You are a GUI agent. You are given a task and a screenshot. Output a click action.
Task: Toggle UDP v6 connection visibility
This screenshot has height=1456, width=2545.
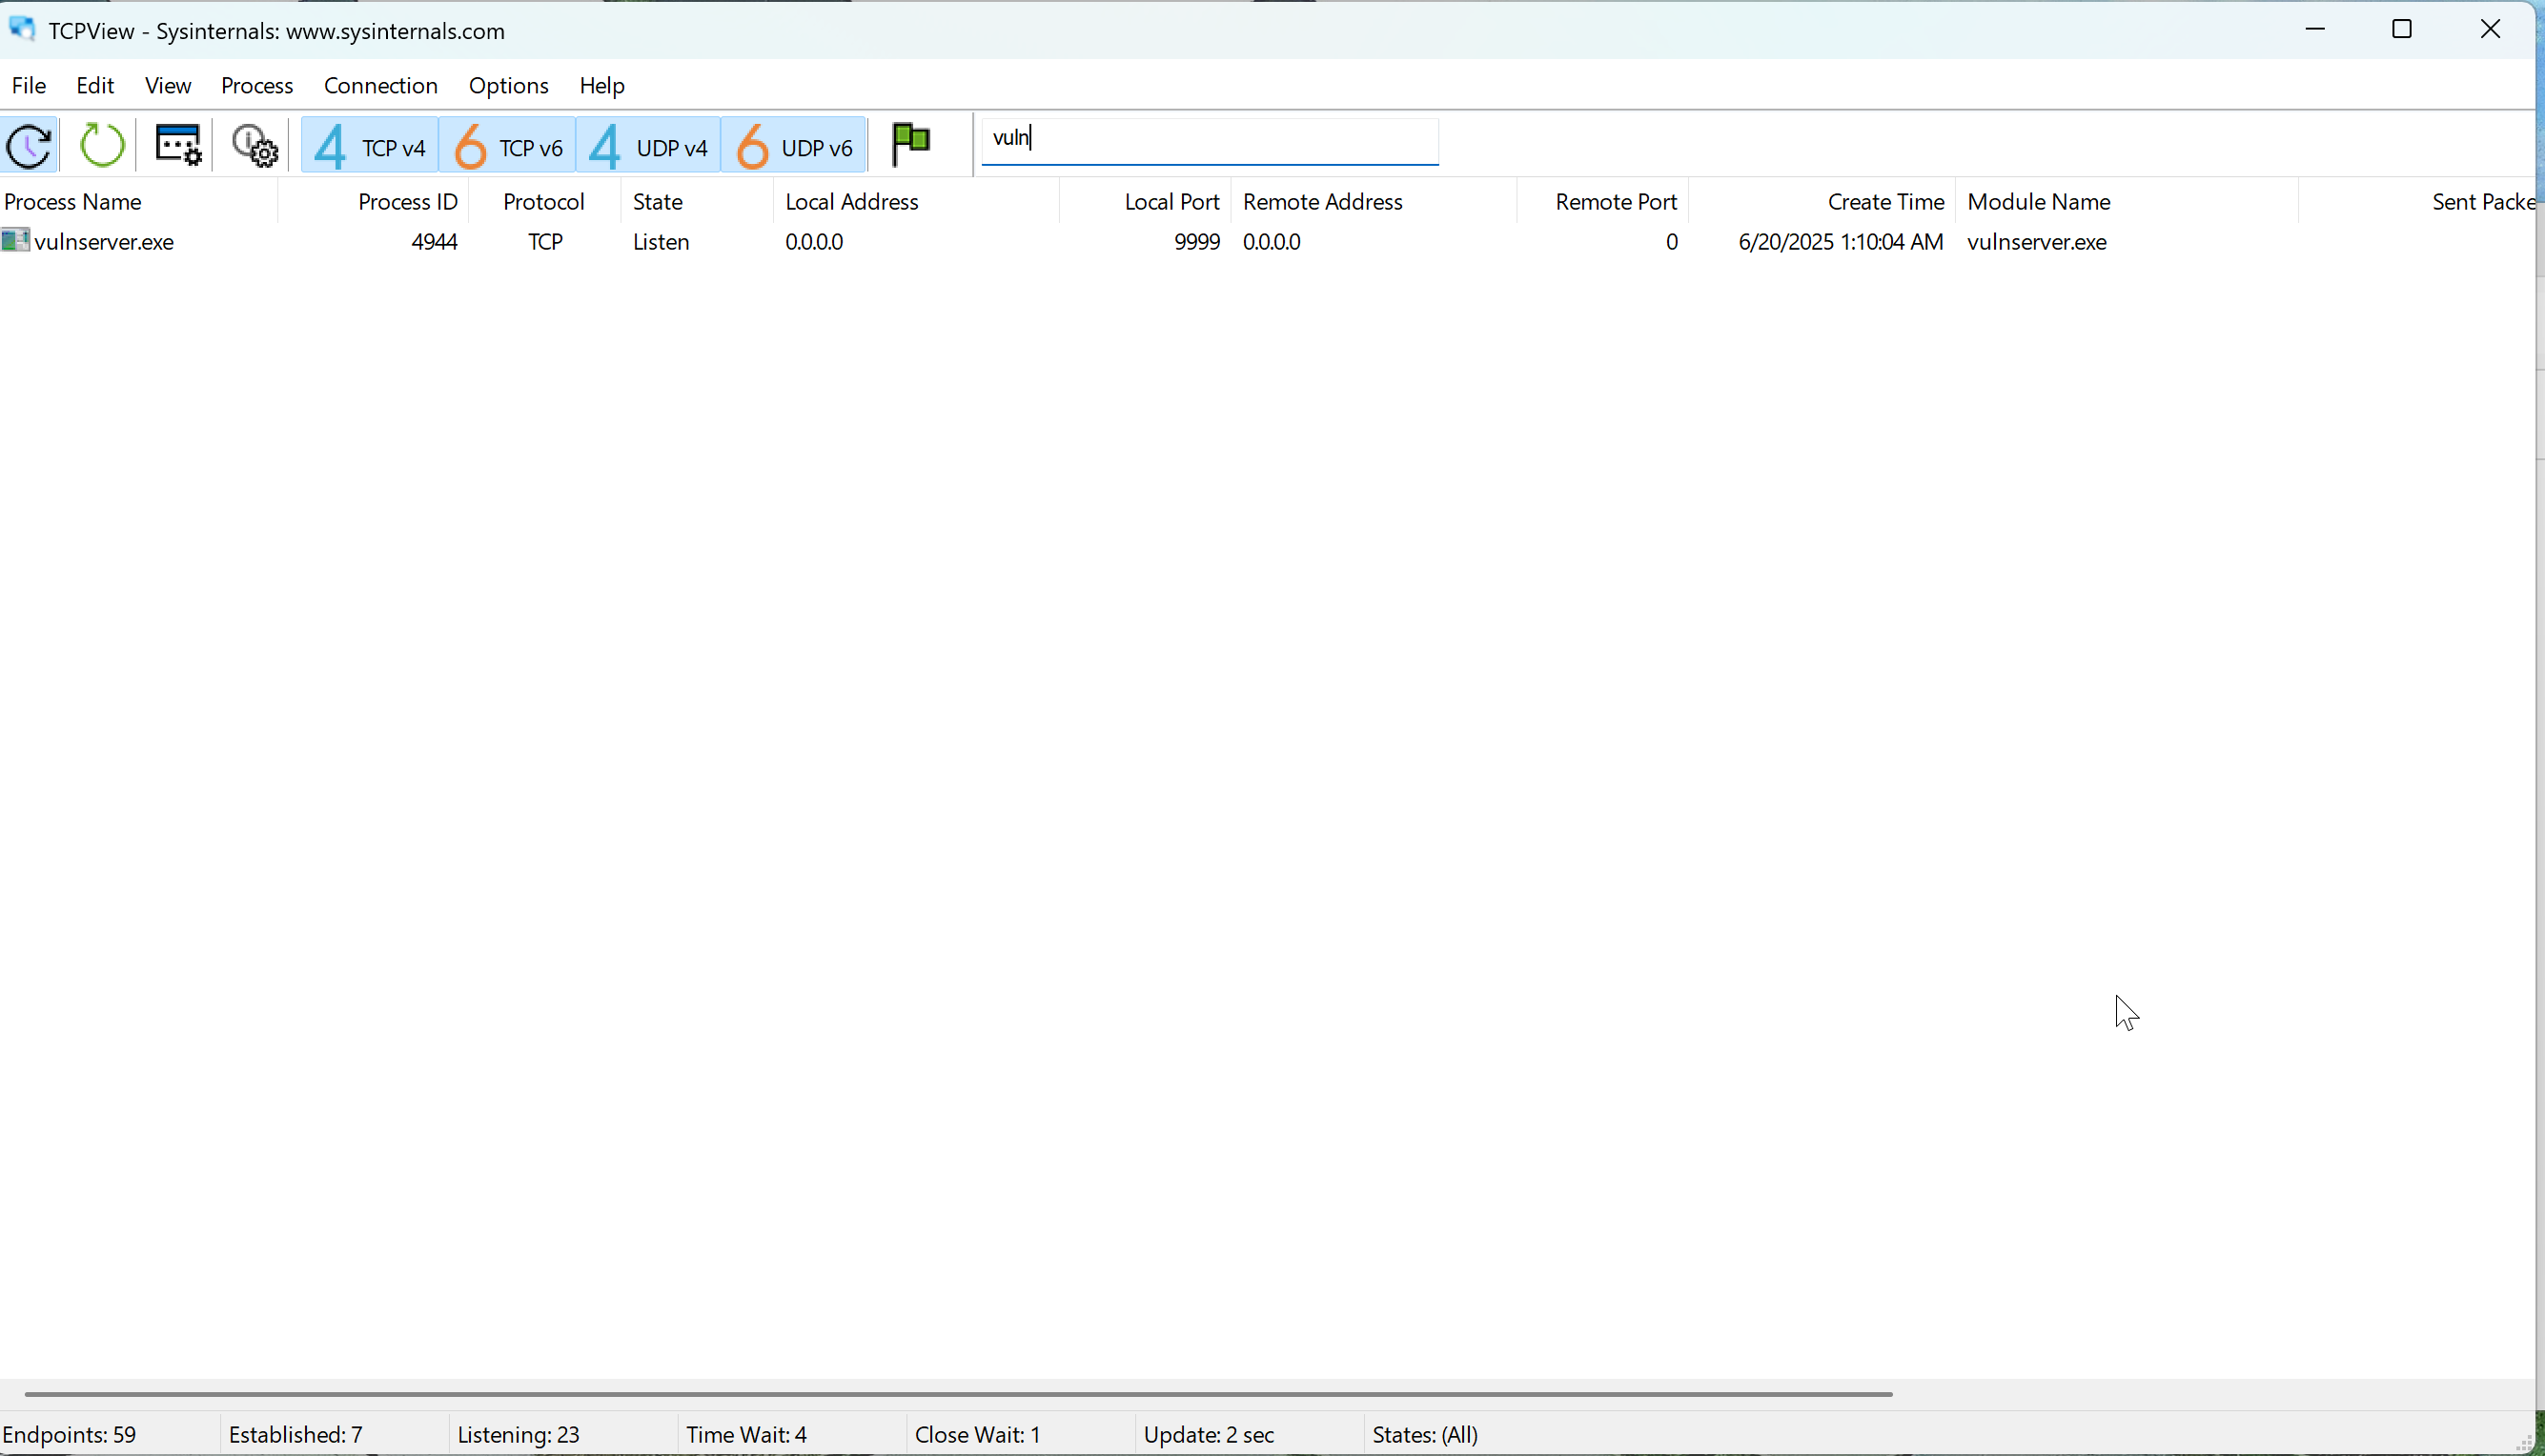[793, 145]
